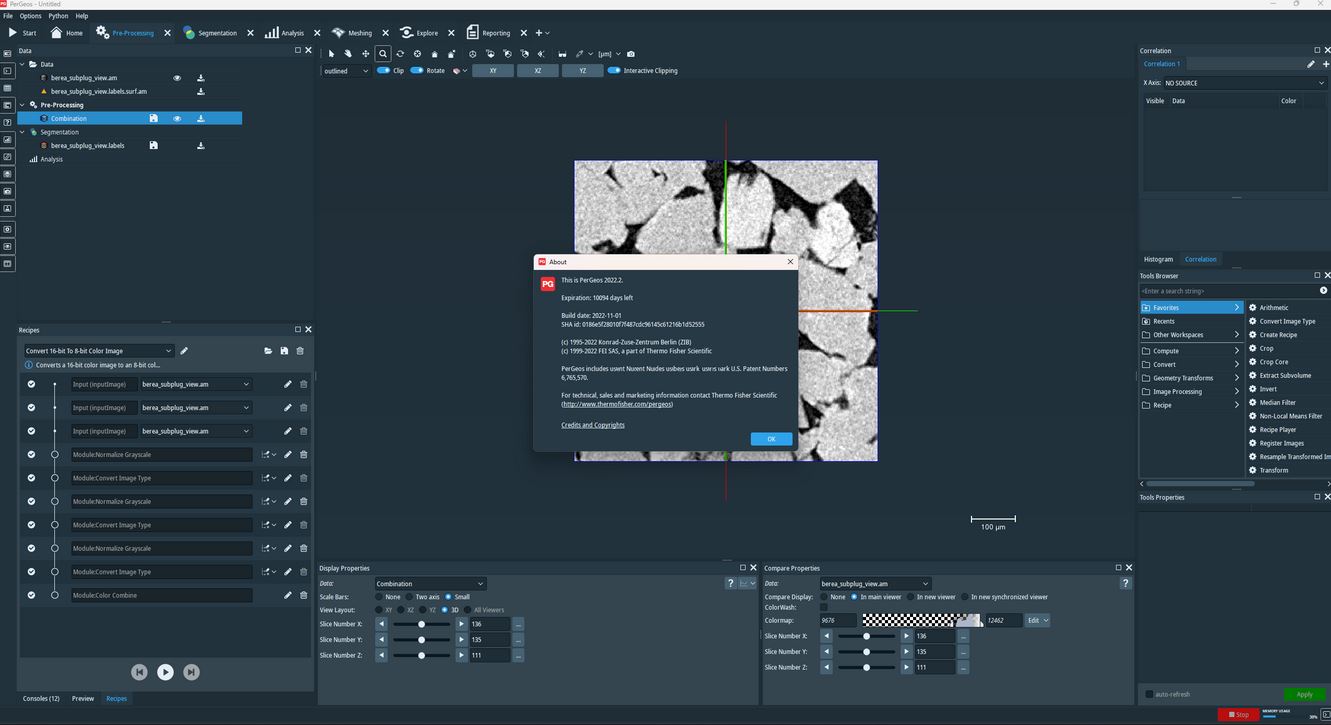Click the help question mark in Compare Properties
Viewport: 1331px width, 725px height.
[x=1126, y=583]
